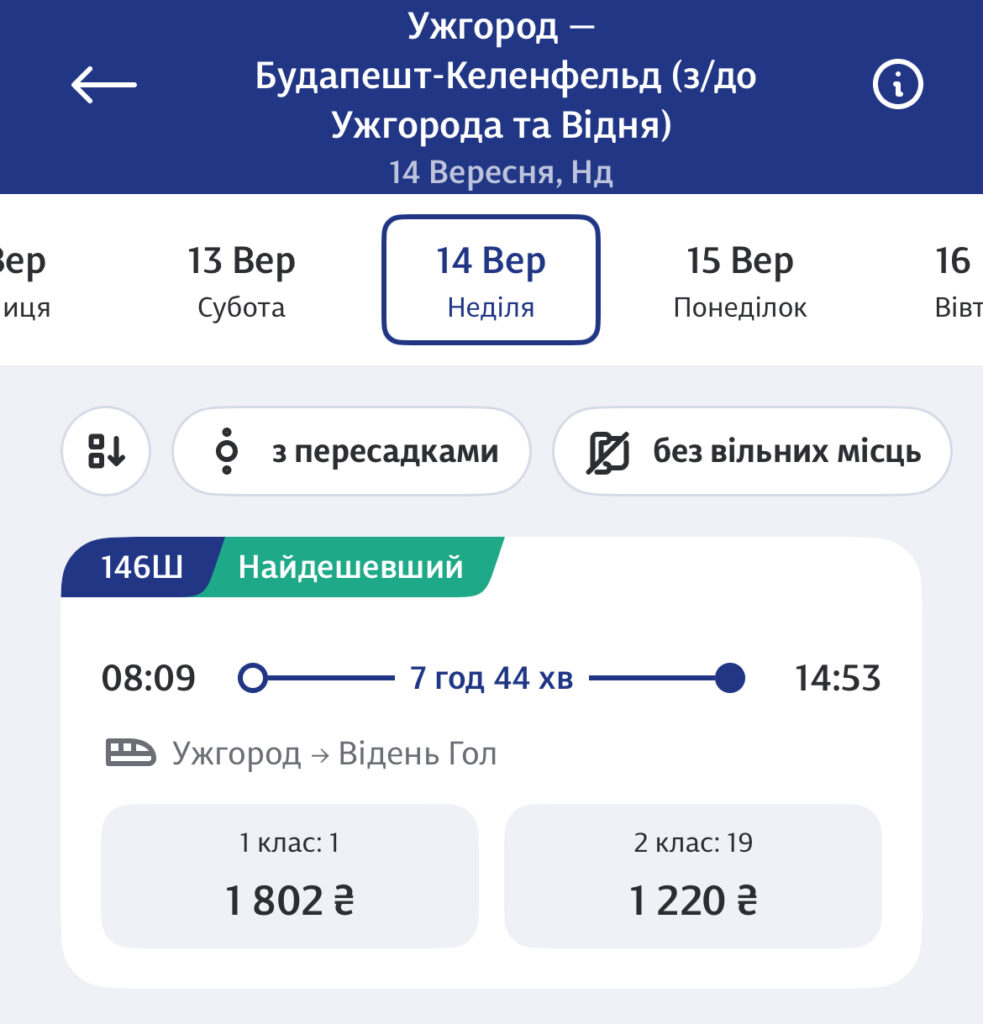983x1024 pixels.
Task: Select the 13 Вер Субота date
Action: click(x=241, y=280)
